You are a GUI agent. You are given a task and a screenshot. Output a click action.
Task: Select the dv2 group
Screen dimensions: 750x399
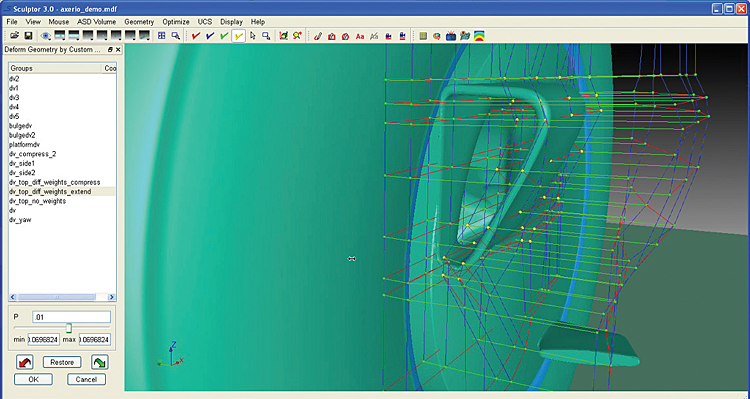click(x=62, y=79)
